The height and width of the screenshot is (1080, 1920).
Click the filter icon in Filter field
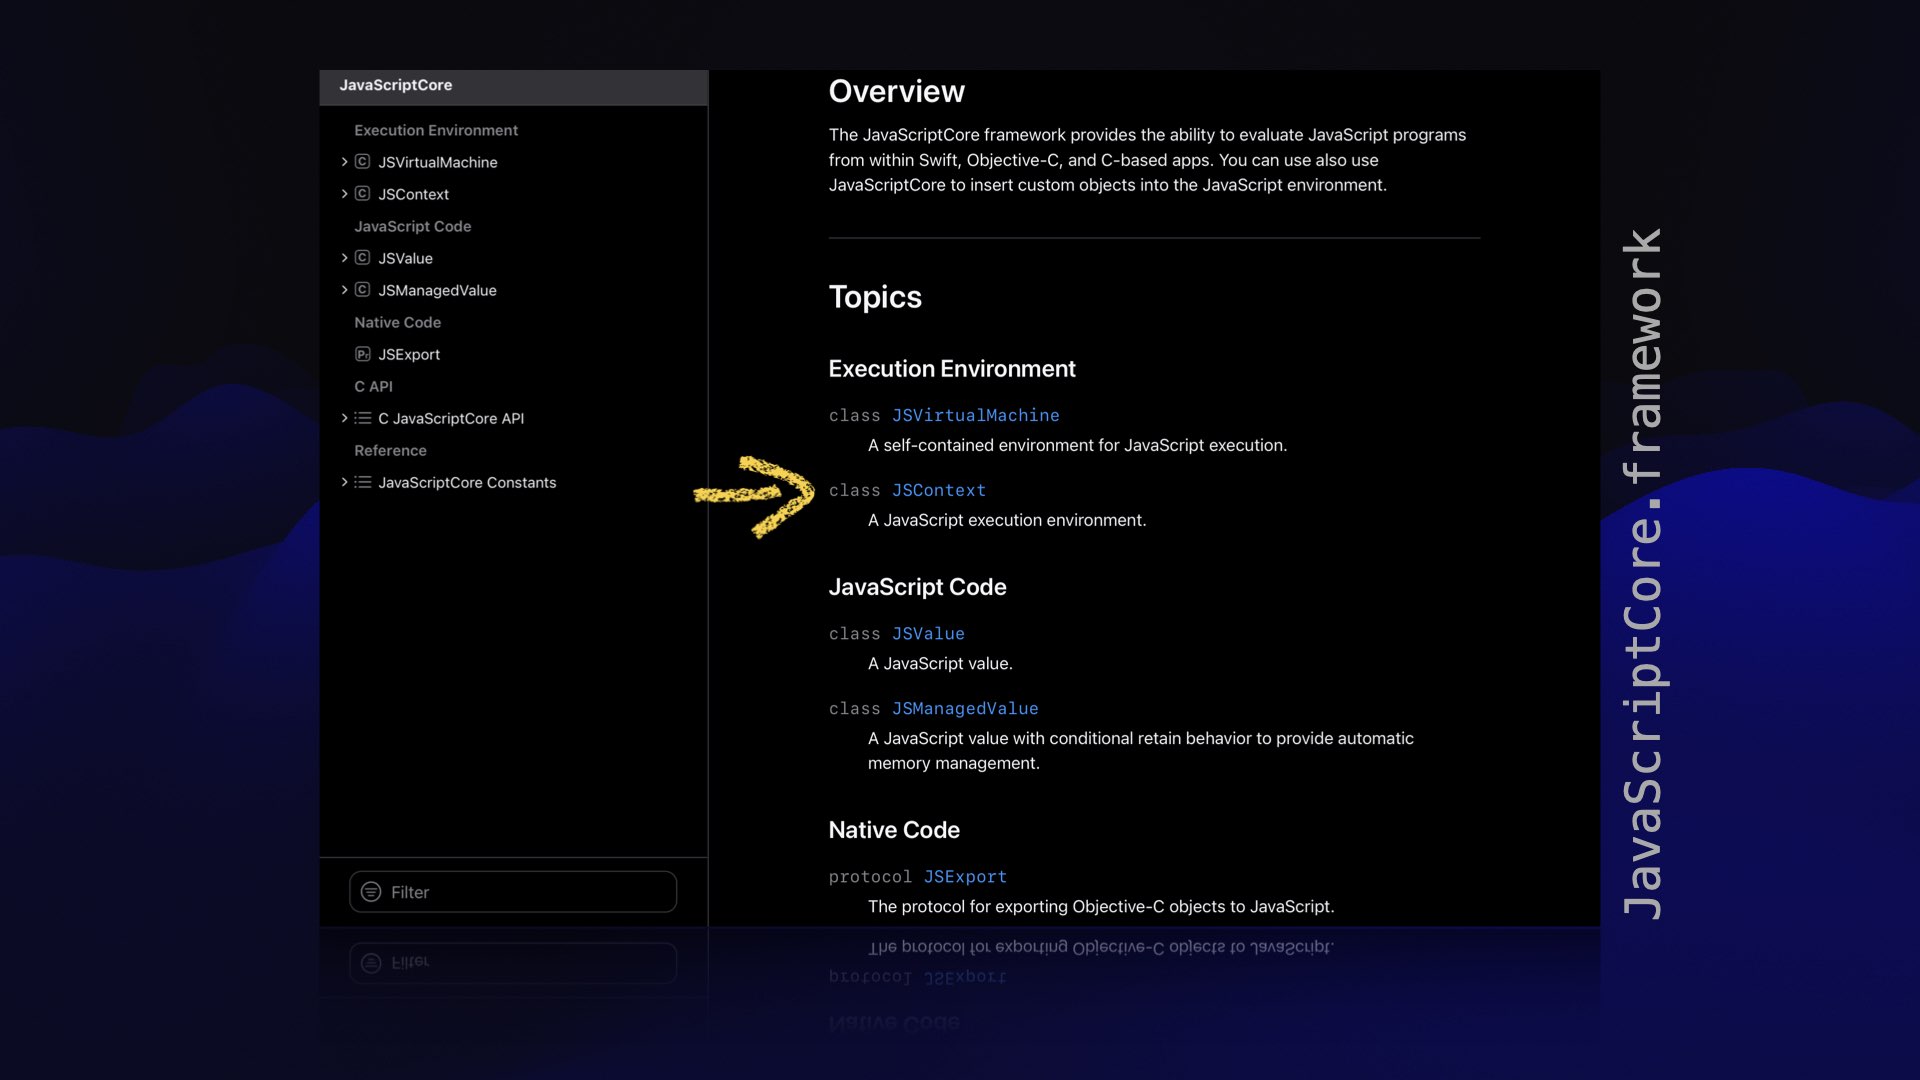tap(371, 892)
